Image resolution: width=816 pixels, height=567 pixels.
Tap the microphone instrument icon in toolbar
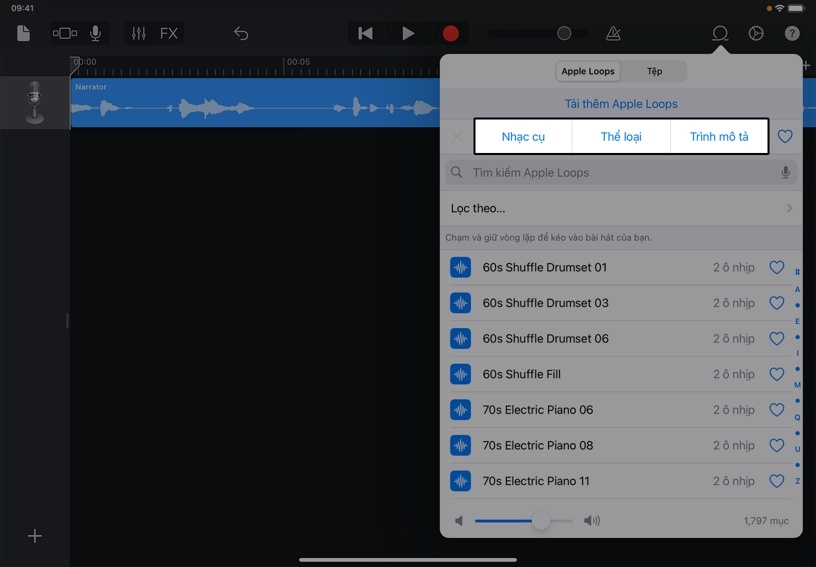tap(96, 33)
